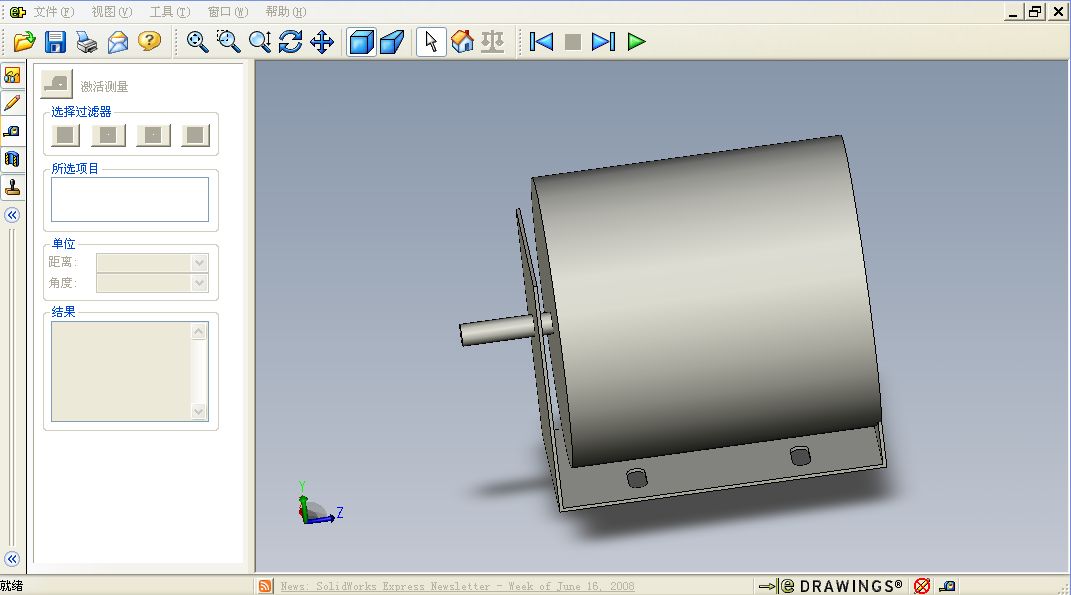Select Zoom In/Out magnifier tool
The height and width of the screenshot is (595, 1071).
pos(260,42)
